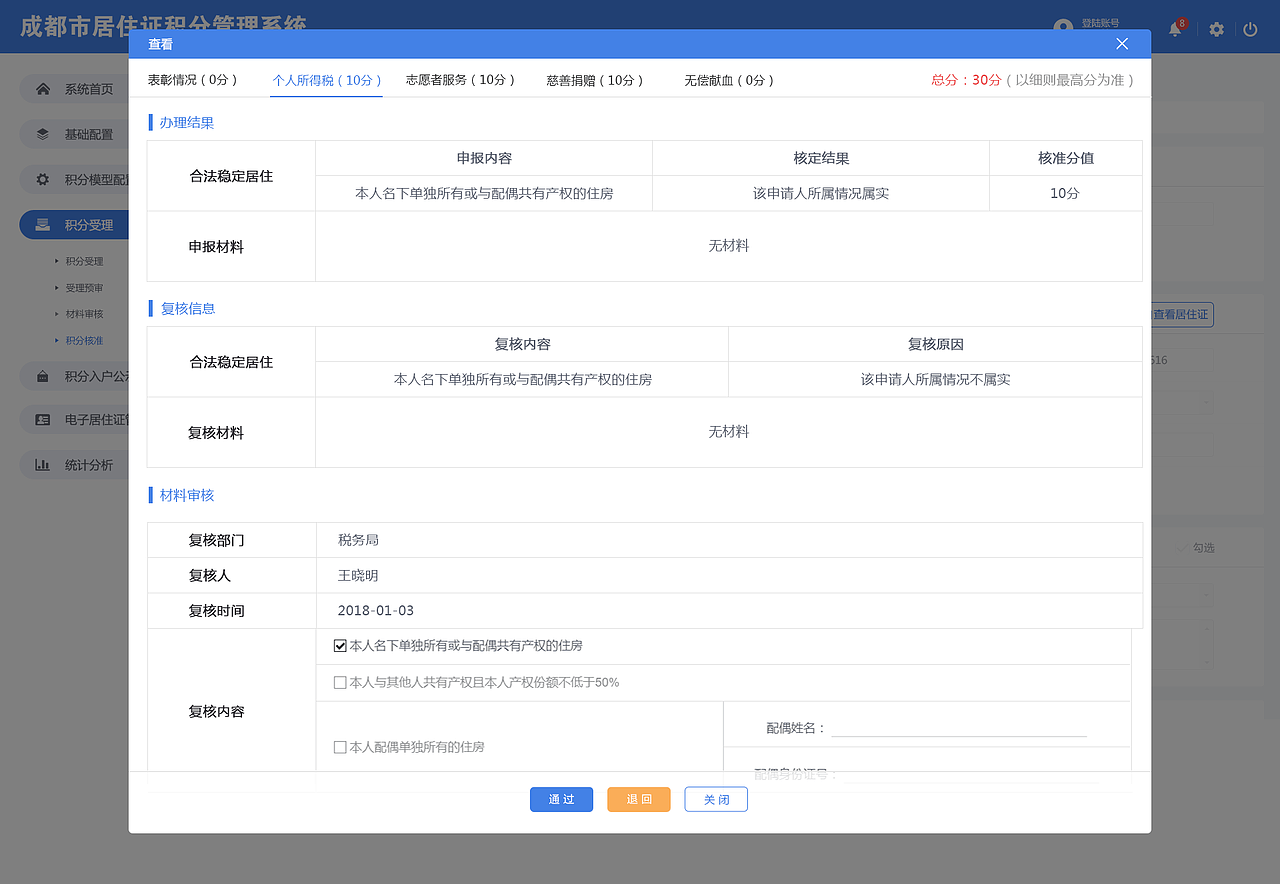This screenshot has height=884, width=1280.
Task: Click 无材料 in 复核材料 row
Action: [729, 432]
